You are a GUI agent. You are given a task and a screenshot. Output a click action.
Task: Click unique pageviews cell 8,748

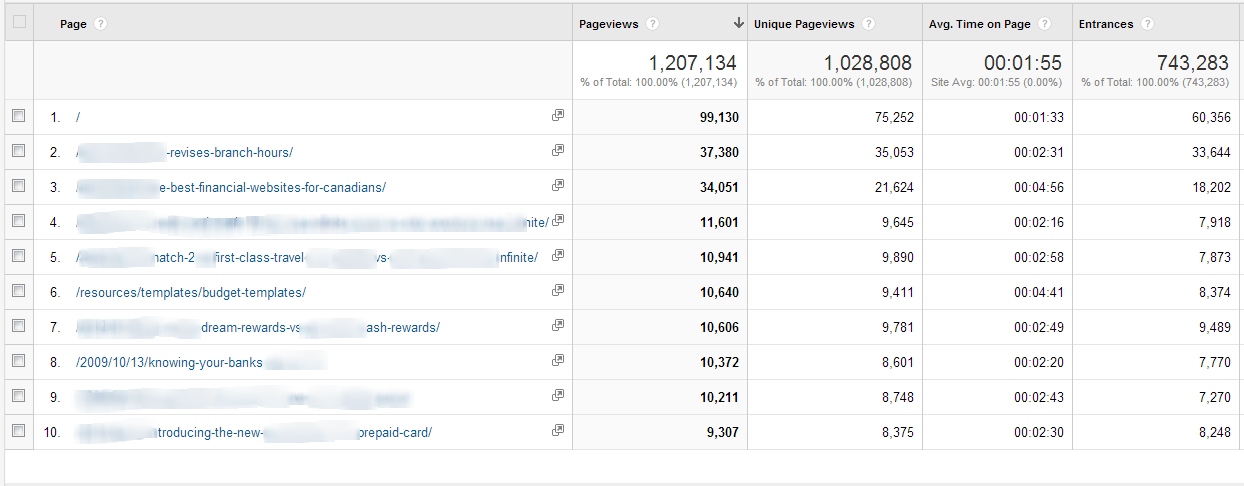pos(898,398)
